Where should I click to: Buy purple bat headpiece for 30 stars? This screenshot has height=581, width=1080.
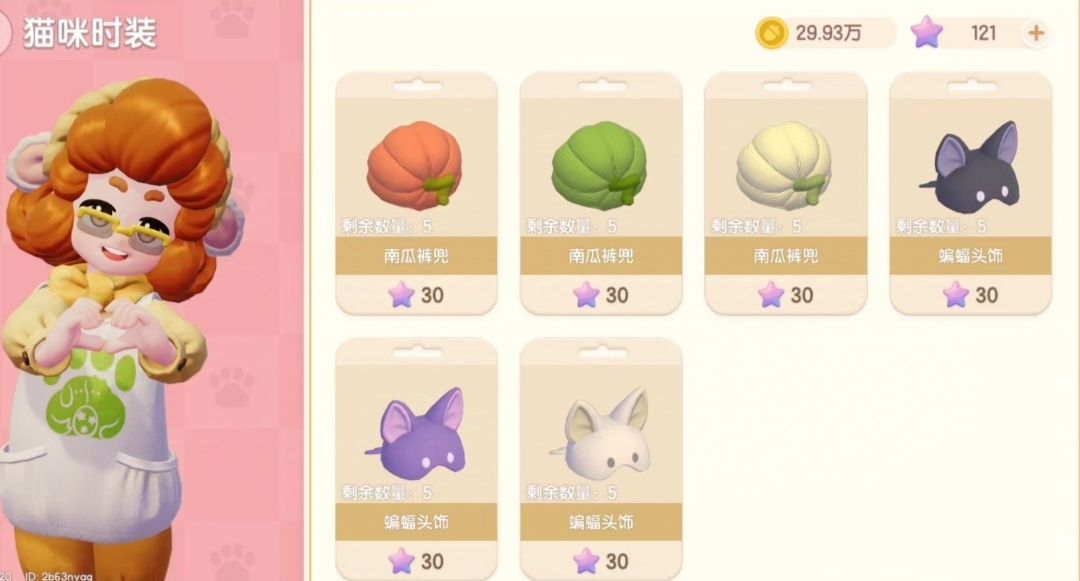click(x=416, y=561)
